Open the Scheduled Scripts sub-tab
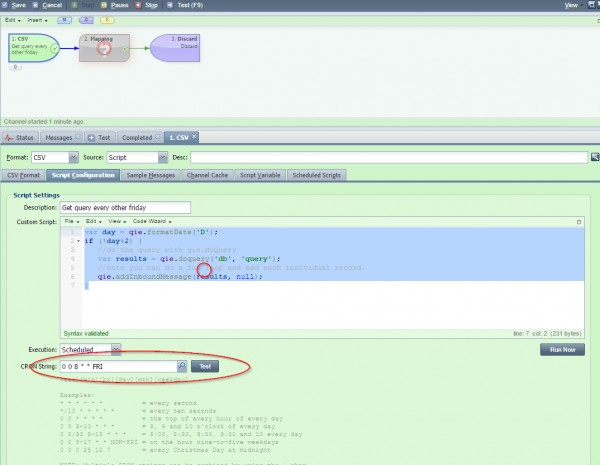Image resolution: width=600 pixels, height=465 pixels. (316, 175)
